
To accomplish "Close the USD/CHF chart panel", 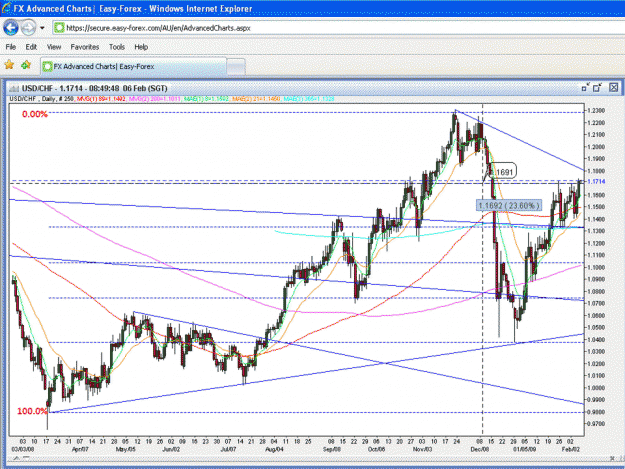I will pos(613,88).
